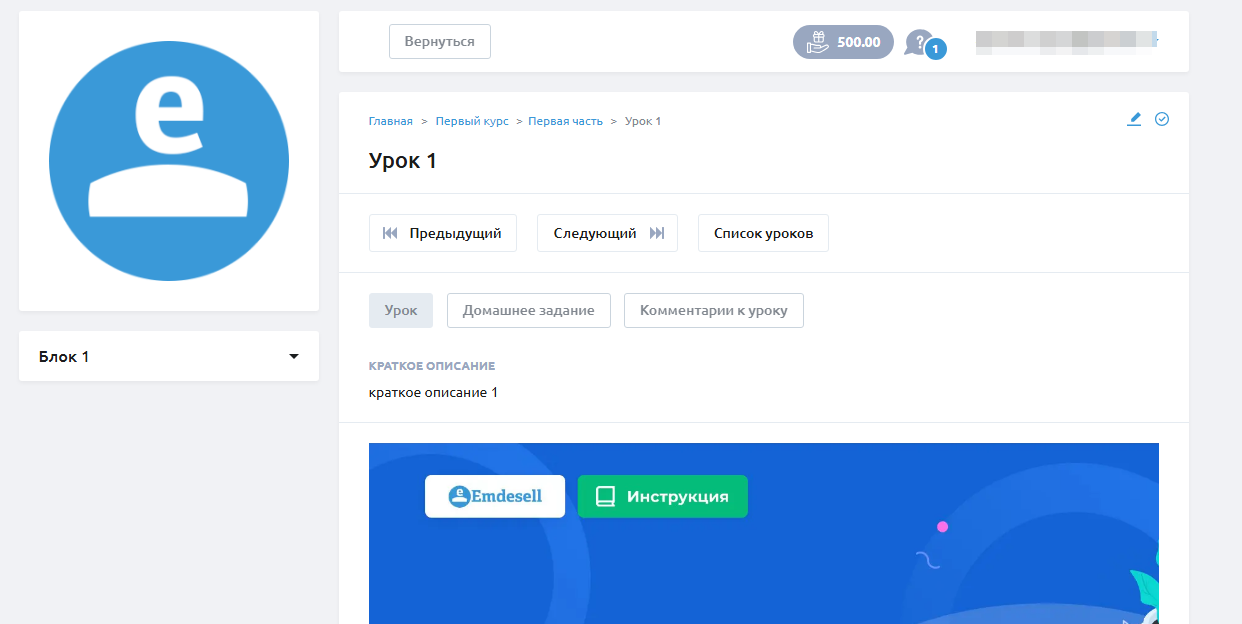The height and width of the screenshot is (624, 1242).
Task: Go to the Предыдущий lesson
Action: pos(443,233)
